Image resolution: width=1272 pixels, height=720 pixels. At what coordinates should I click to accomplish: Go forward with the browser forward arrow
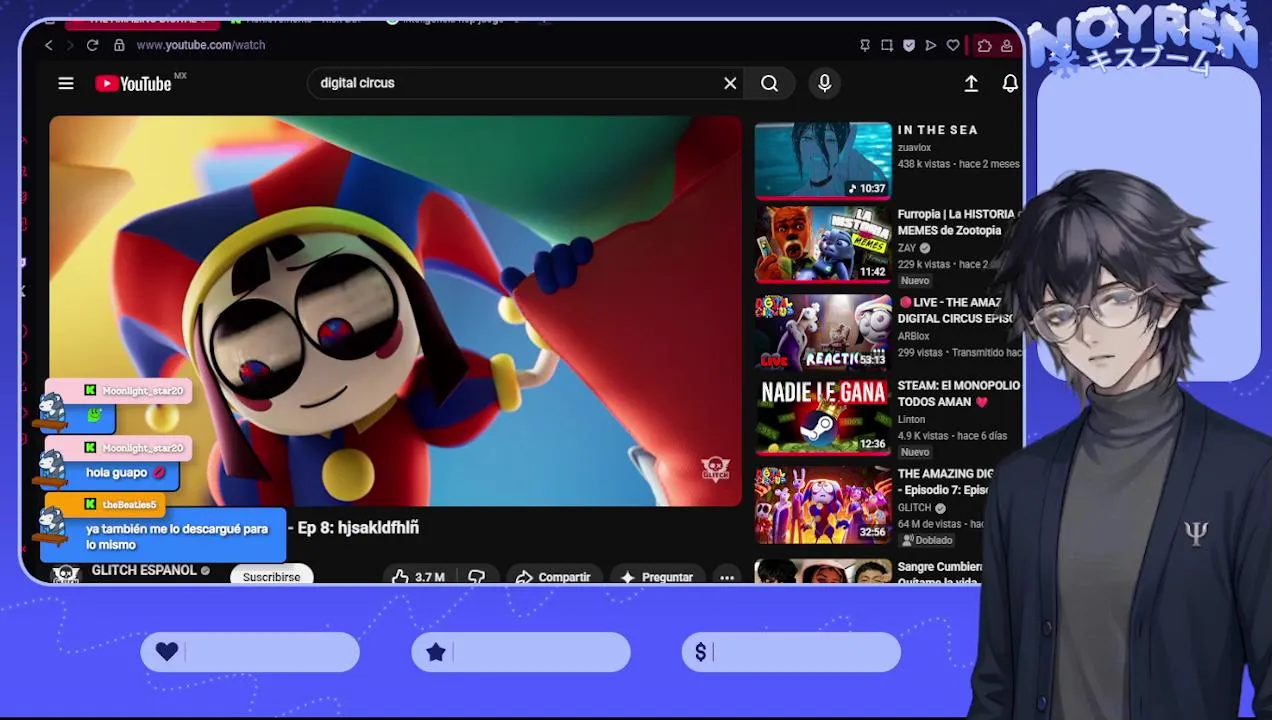coord(70,45)
